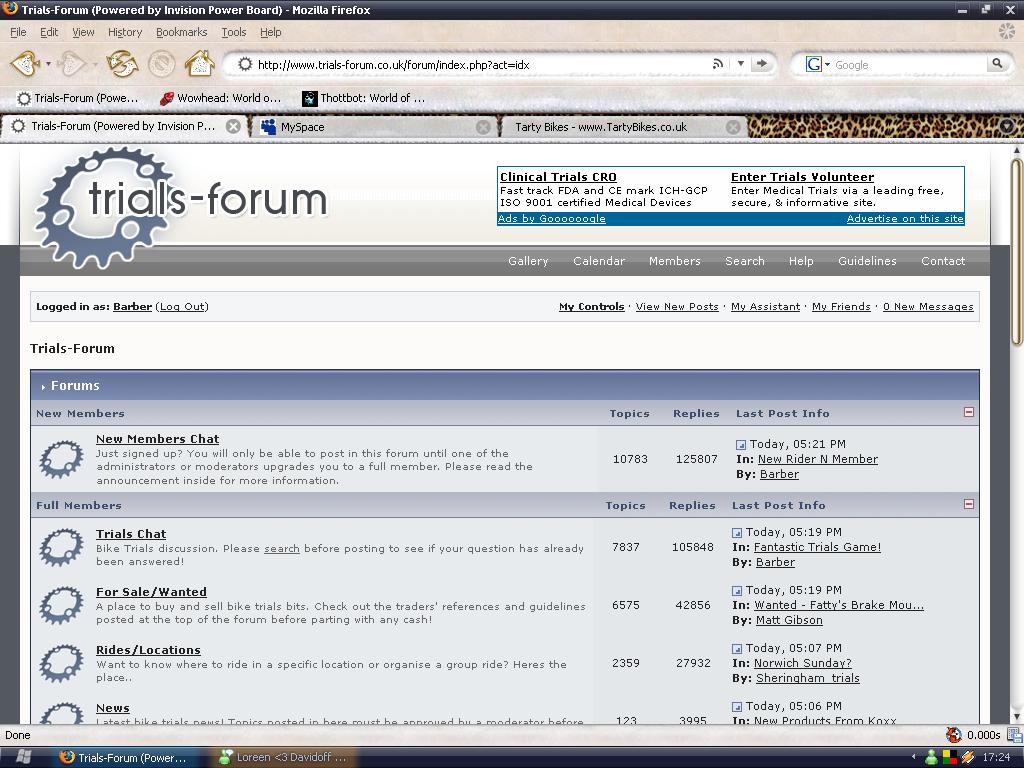Click the taskbar clock showing 17:24
The image size is (1024, 768).
click(x=997, y=758)
